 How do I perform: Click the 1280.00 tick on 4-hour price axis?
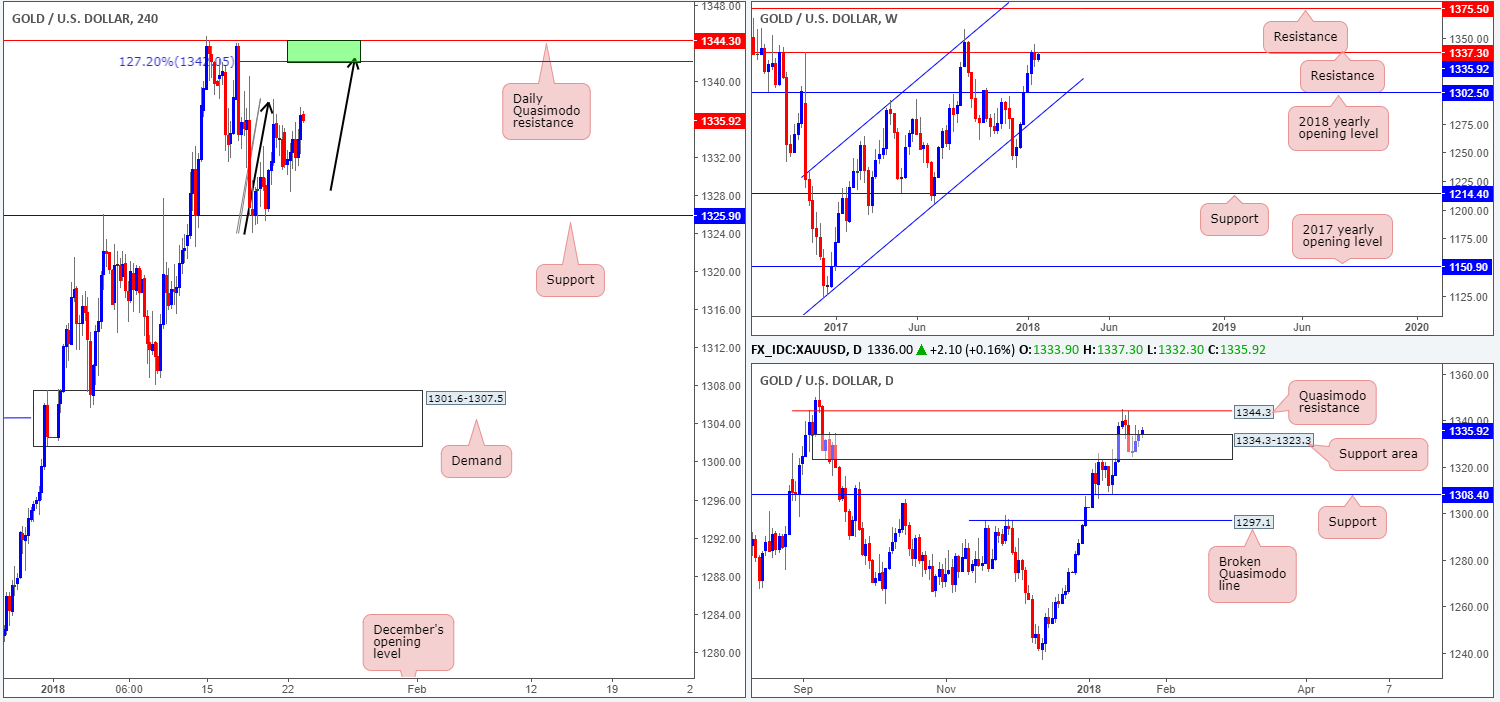pyautogui.click(x=719, y=653)
